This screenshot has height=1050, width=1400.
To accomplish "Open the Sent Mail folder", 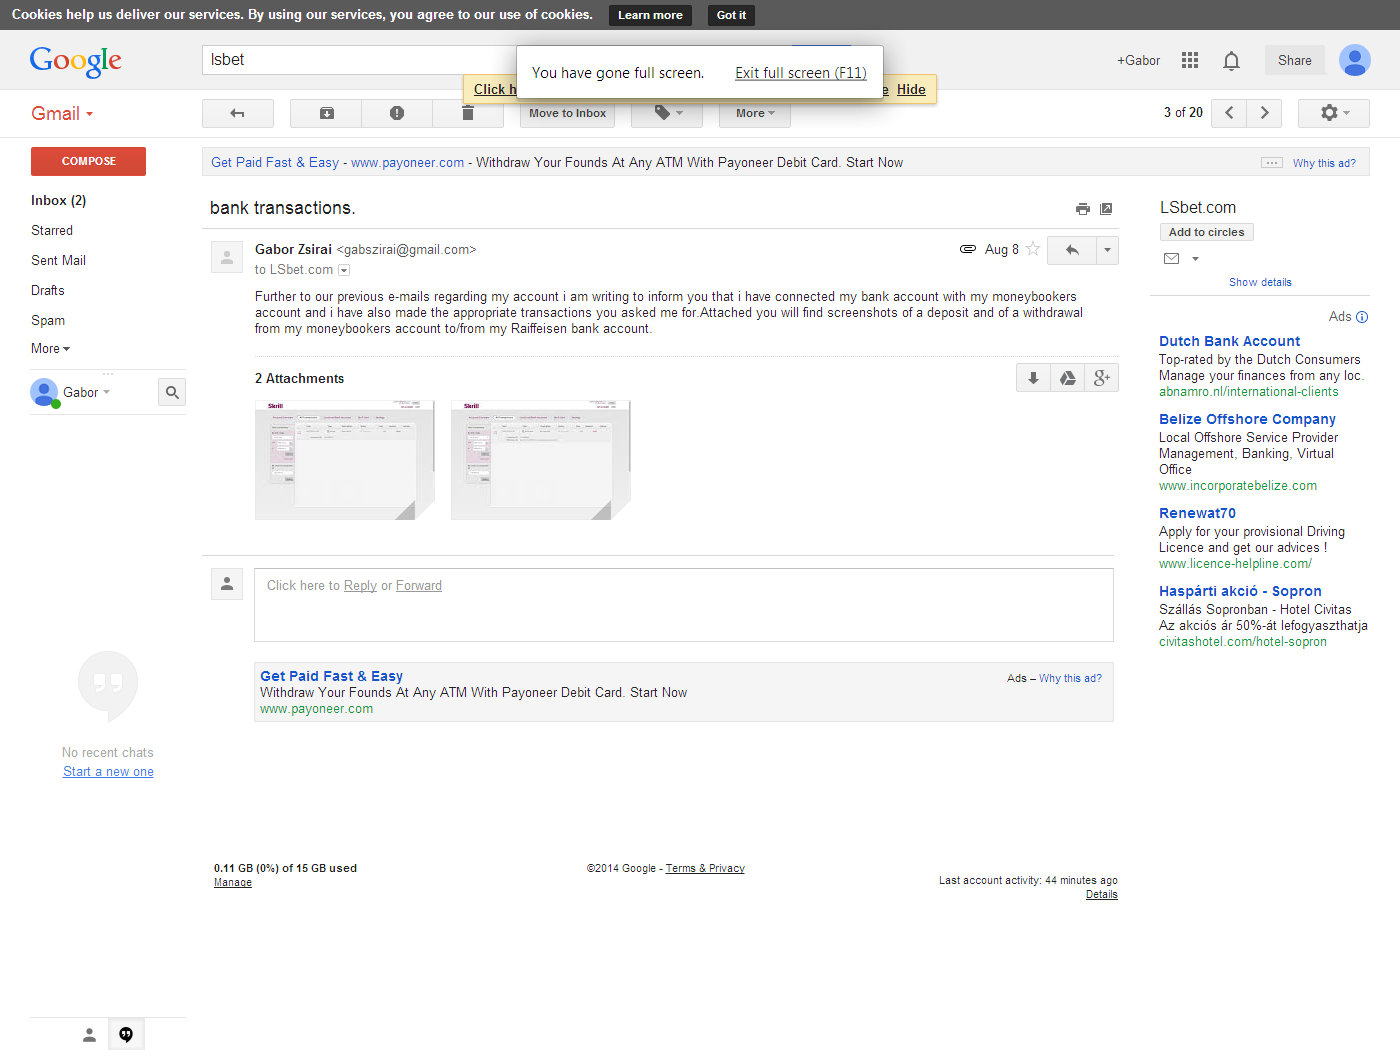I will coord(58,261).
